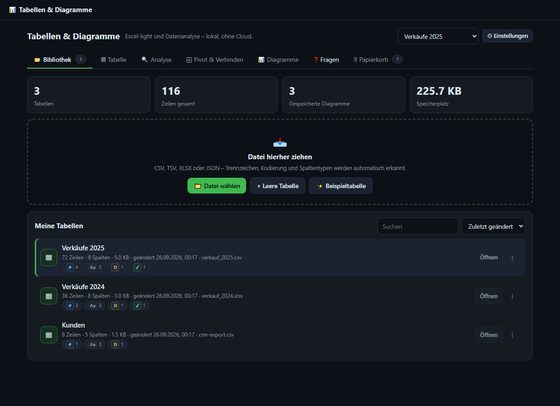560x406 pixels.
Task: Switch to the Diagramme tab
Action: pos(278,60)
